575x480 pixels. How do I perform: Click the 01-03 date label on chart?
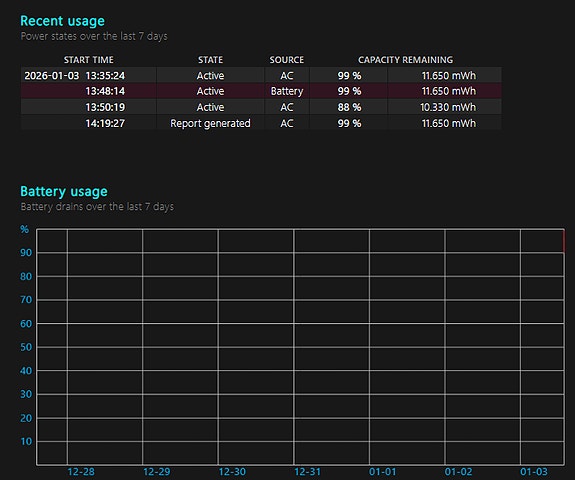tap(534, 472)
